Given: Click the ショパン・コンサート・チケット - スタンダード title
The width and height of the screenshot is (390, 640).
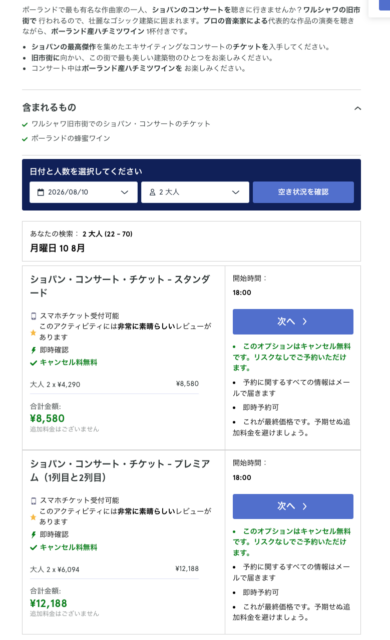Looking at the screenshot, I should (x=120, y=286).
